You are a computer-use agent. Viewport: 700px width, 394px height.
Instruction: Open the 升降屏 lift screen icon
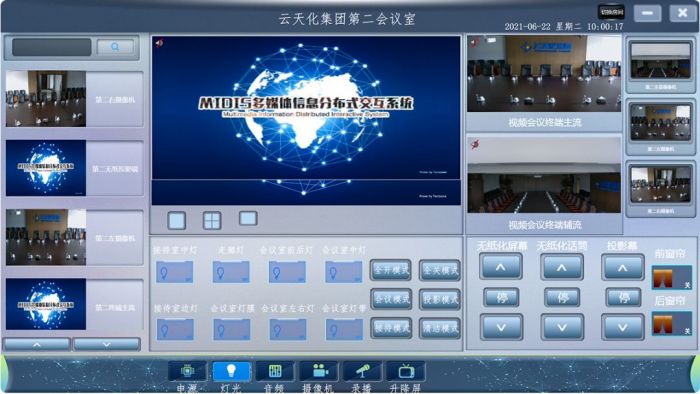point(406,371)
